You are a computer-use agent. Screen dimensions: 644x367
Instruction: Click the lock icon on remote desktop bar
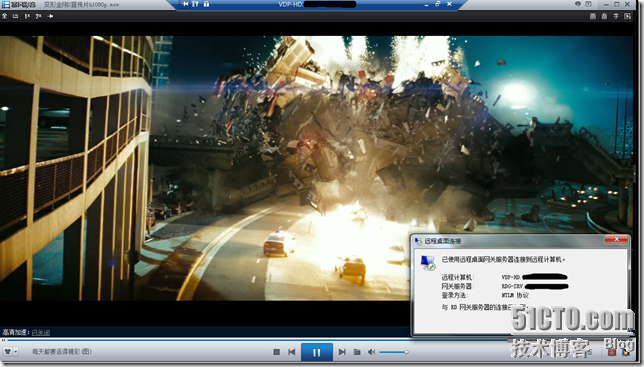coord(206,4)
